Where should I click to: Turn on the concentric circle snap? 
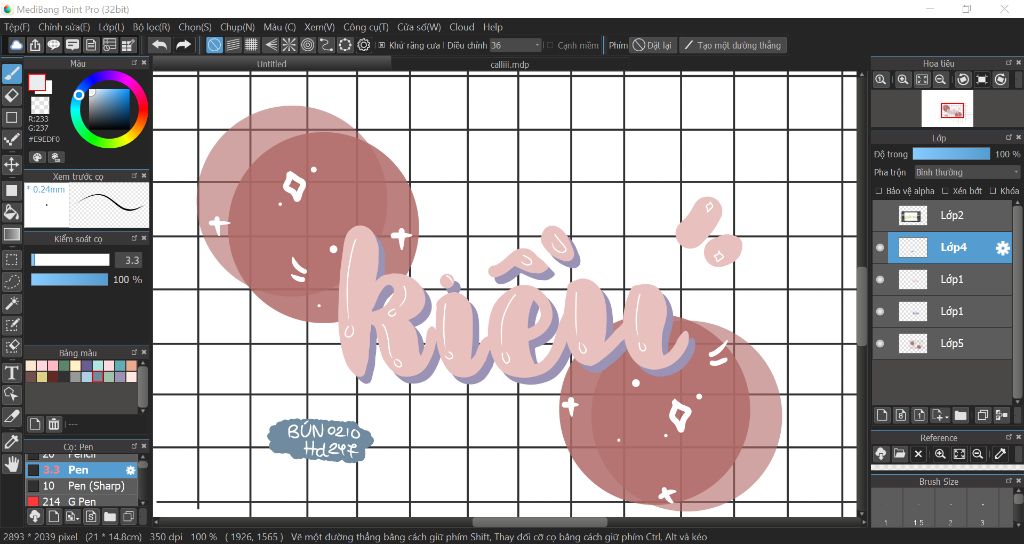click(x=308, y=45)
